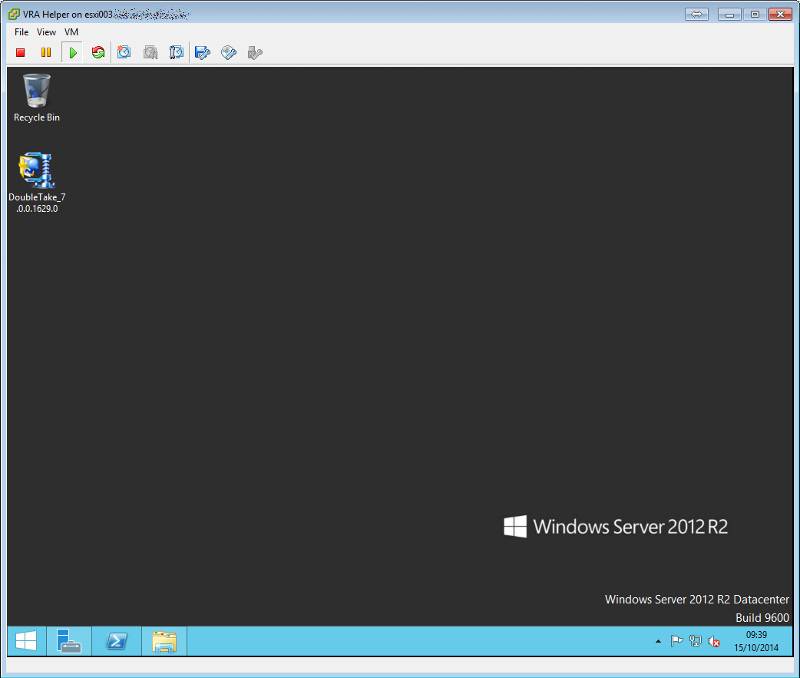Select the Recycle Bin desktop icon

coord(37,98)
